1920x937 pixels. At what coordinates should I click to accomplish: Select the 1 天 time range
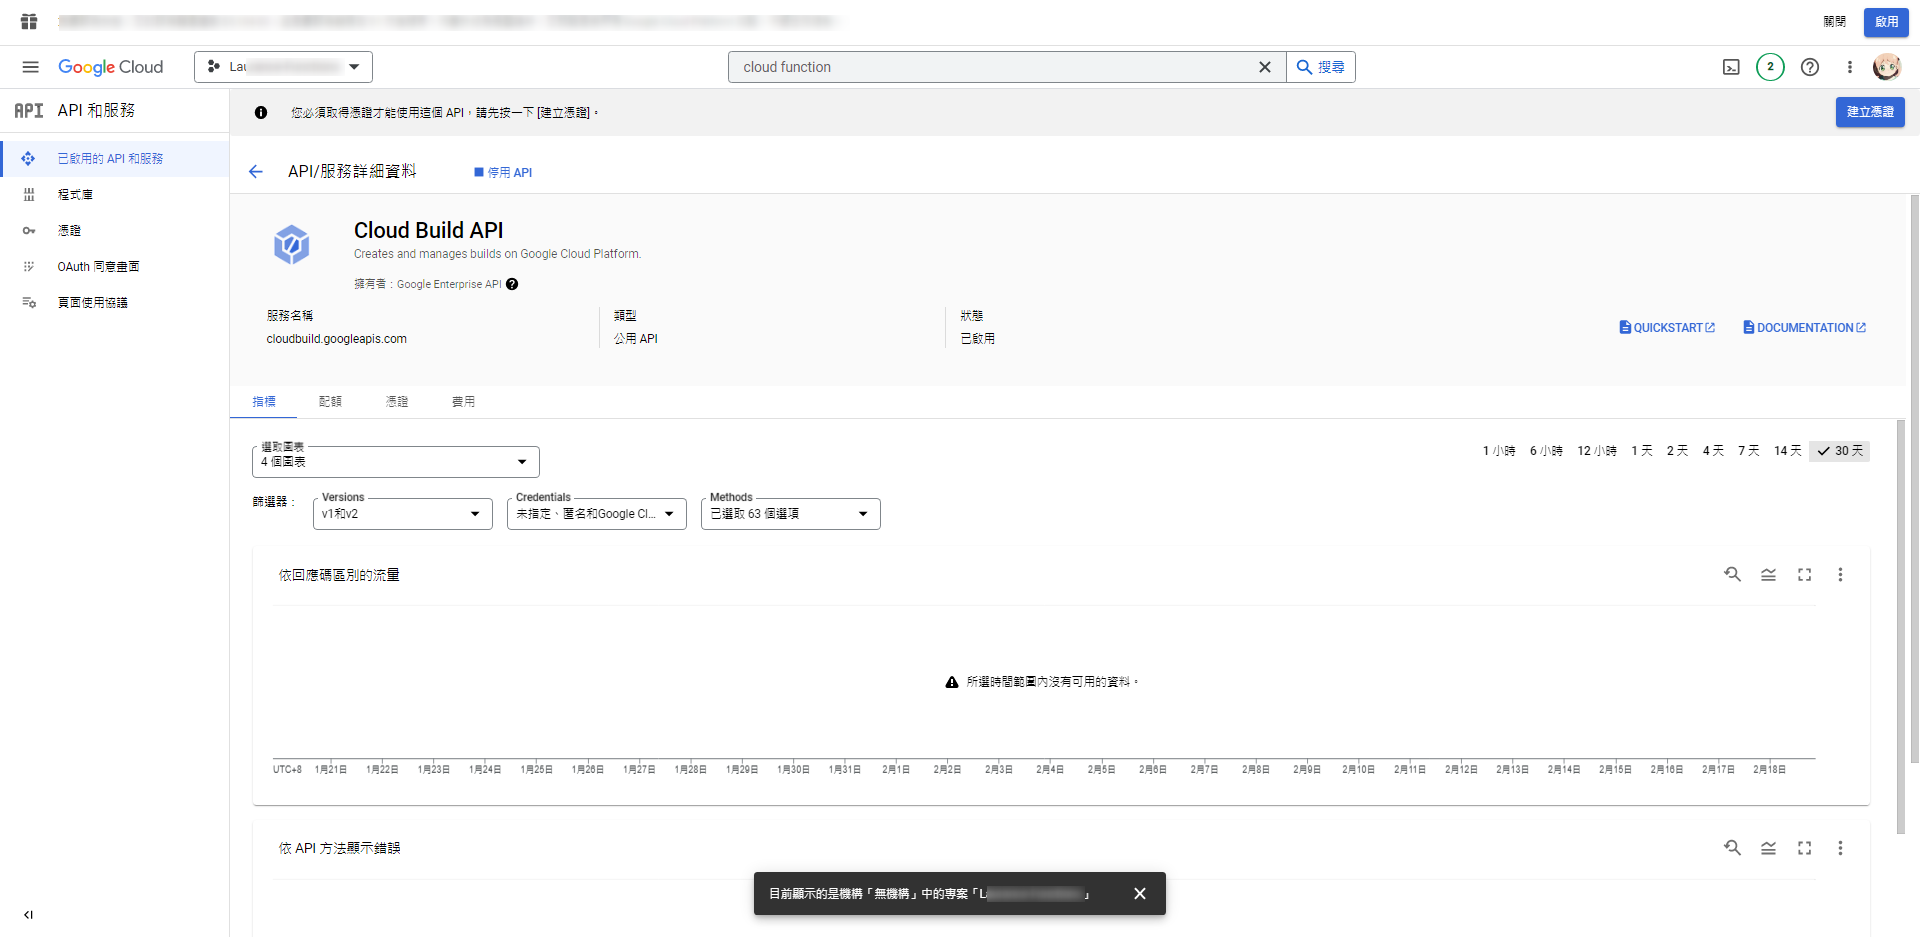[1642, 451]
